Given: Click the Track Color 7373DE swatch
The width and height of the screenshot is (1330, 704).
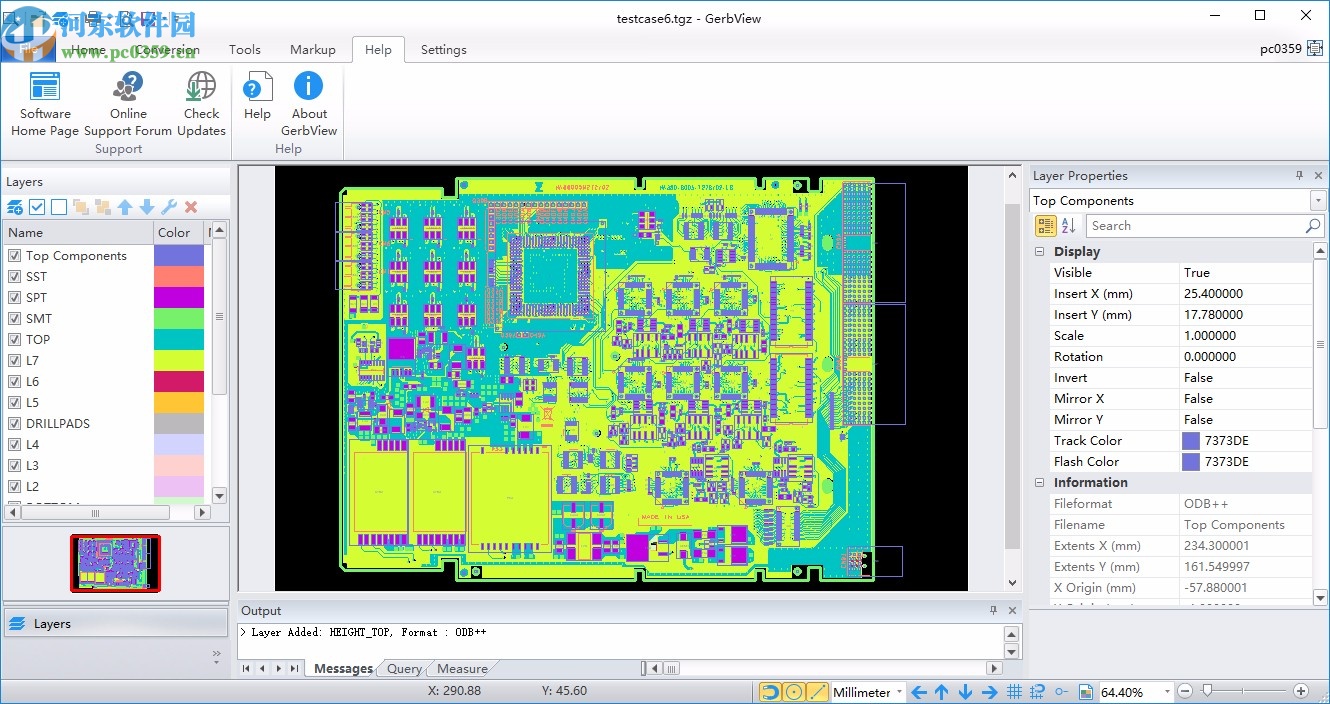Looking at the screenshot, I should [1191, 441].
